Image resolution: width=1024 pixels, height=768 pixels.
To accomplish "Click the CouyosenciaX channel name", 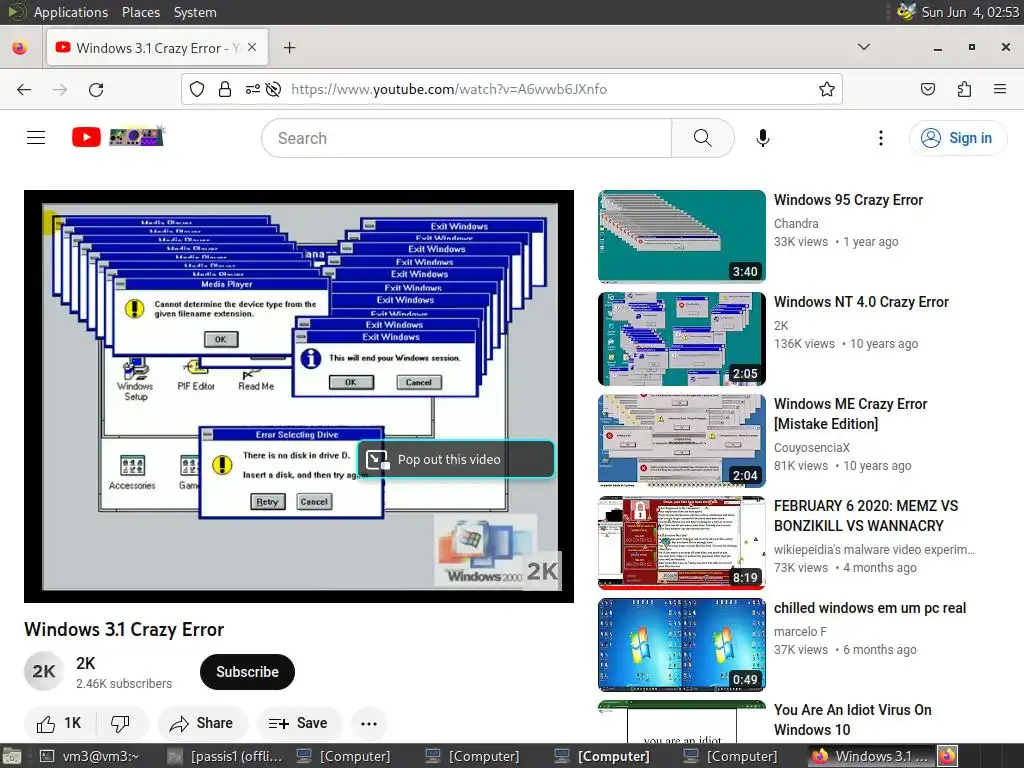I will coord(812,448).
